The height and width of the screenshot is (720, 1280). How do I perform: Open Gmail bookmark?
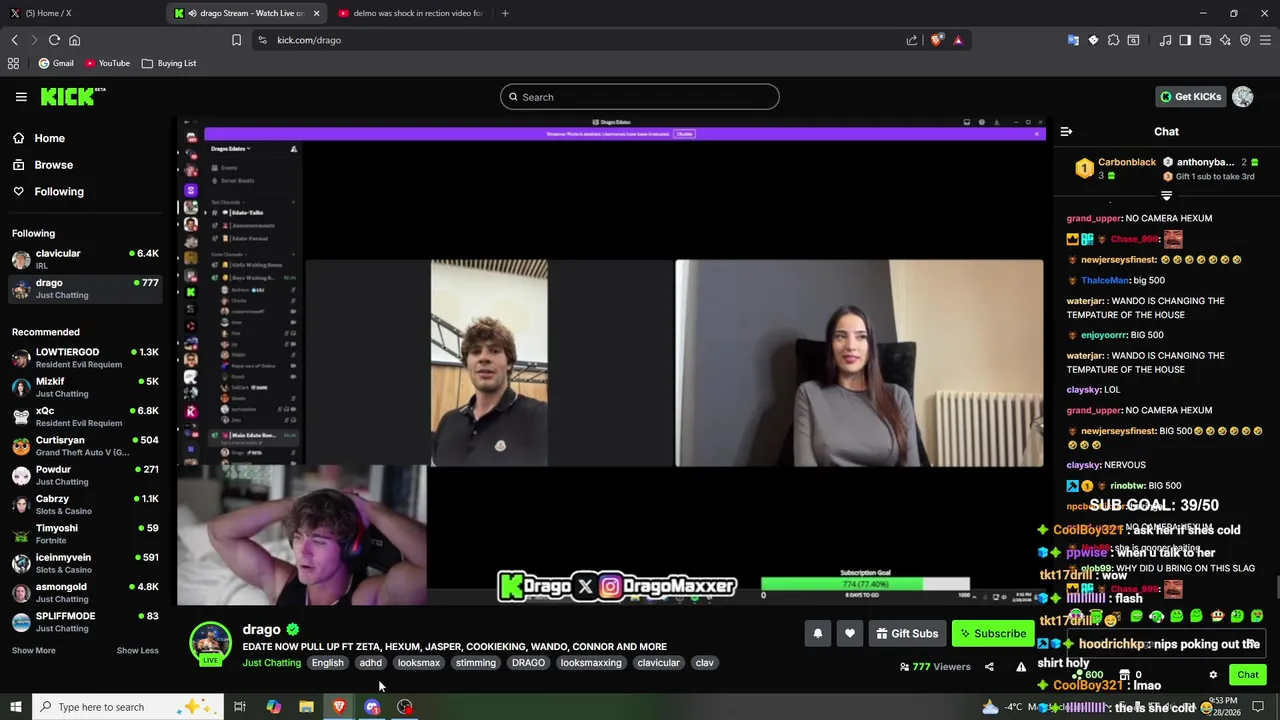click(x=55, y=63)
